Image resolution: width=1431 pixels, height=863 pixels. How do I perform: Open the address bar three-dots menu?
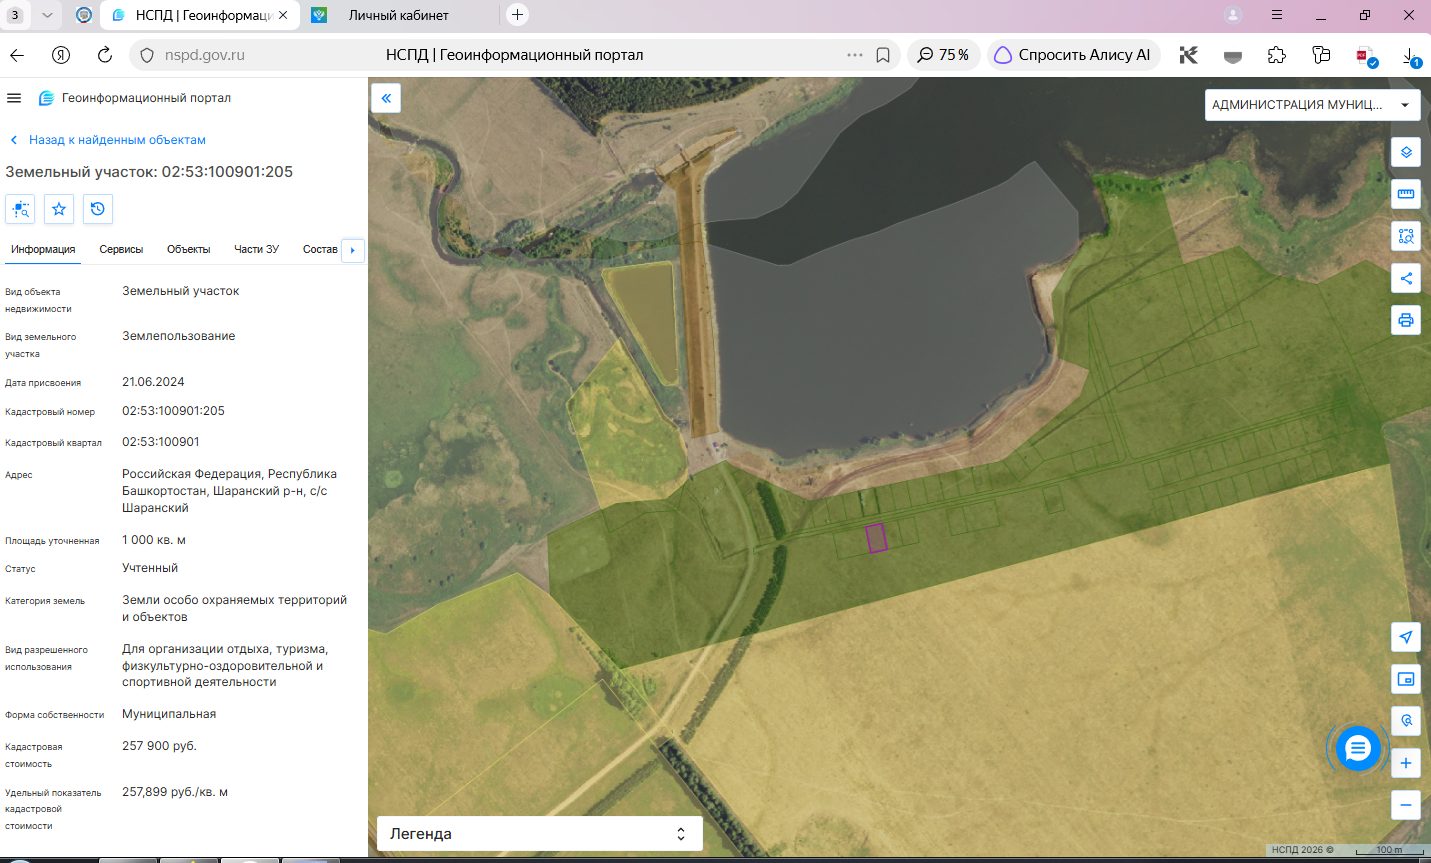coord(854,55)
